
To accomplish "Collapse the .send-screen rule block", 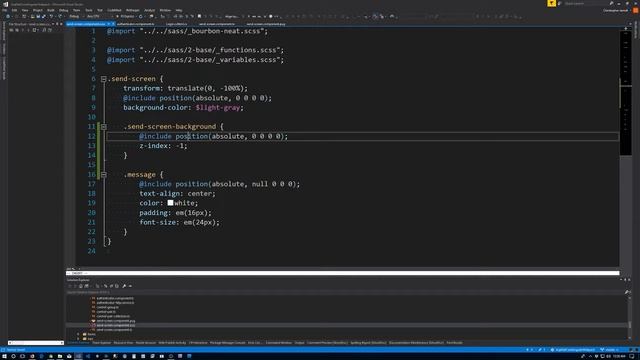I will [x=104, y=79].
